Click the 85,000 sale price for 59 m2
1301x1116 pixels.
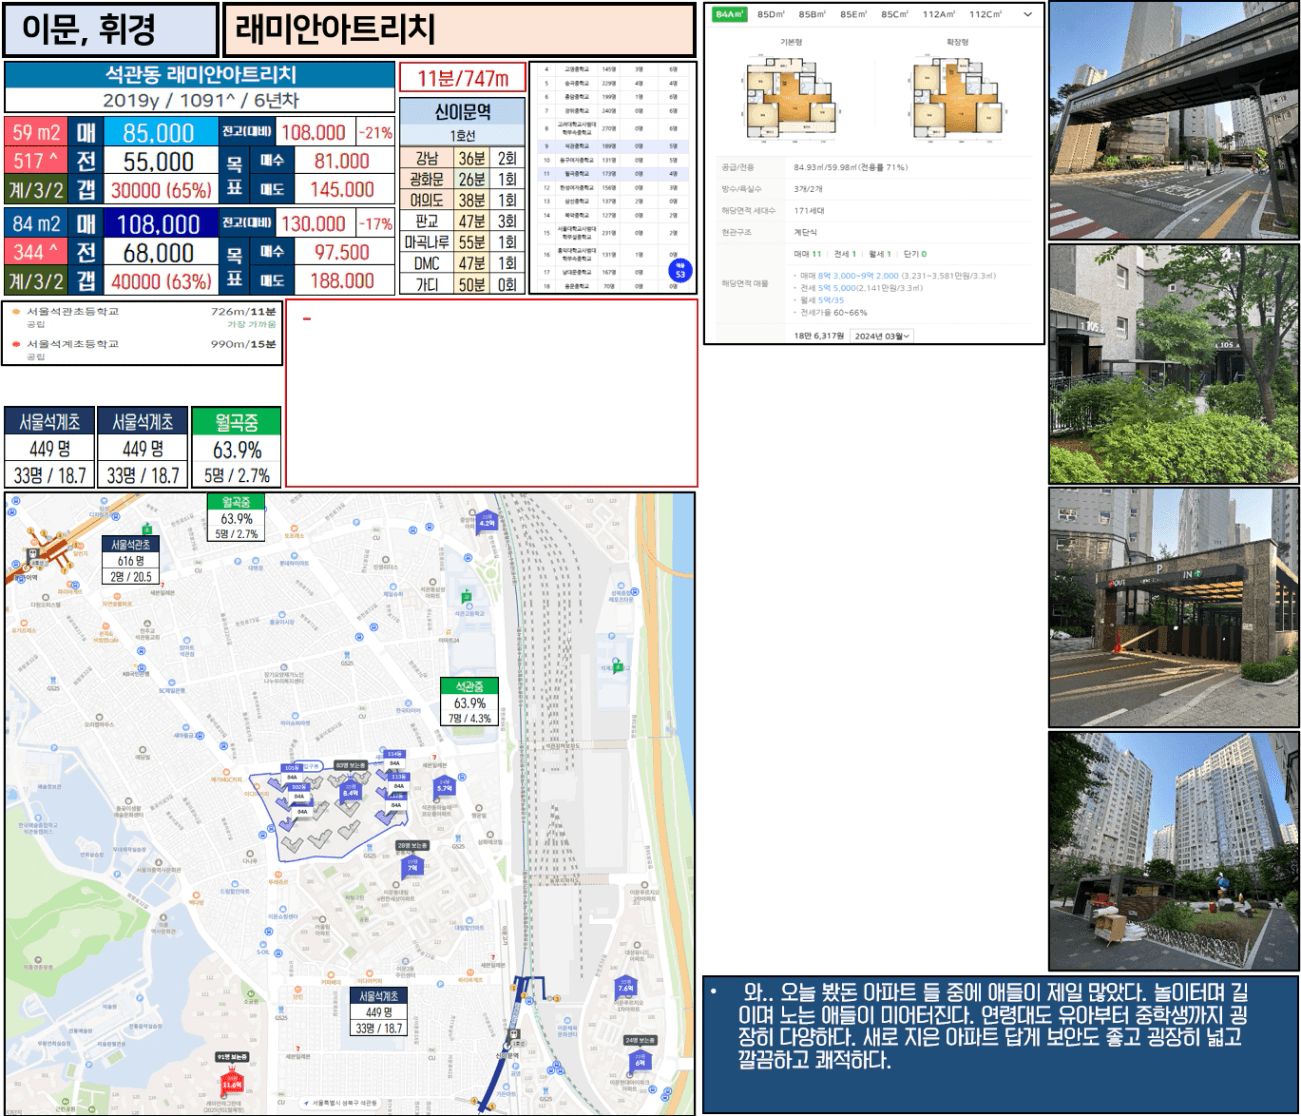pos(159,132)
